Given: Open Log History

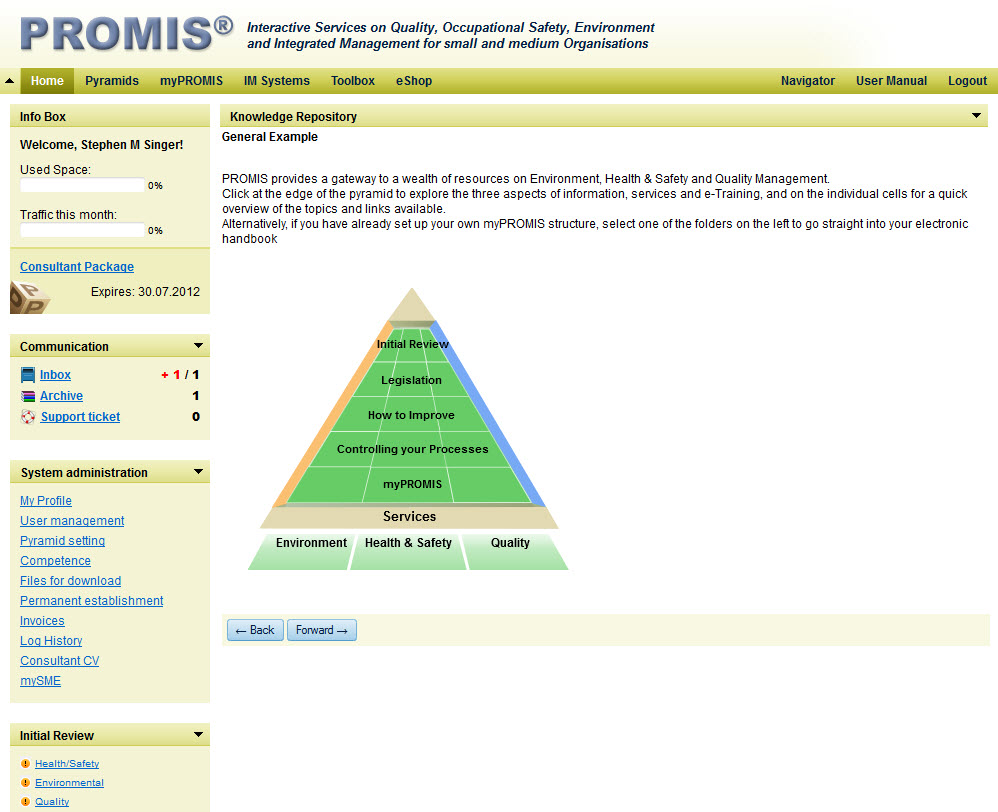Looking at the screenshot, I should [x=51, y=641].
